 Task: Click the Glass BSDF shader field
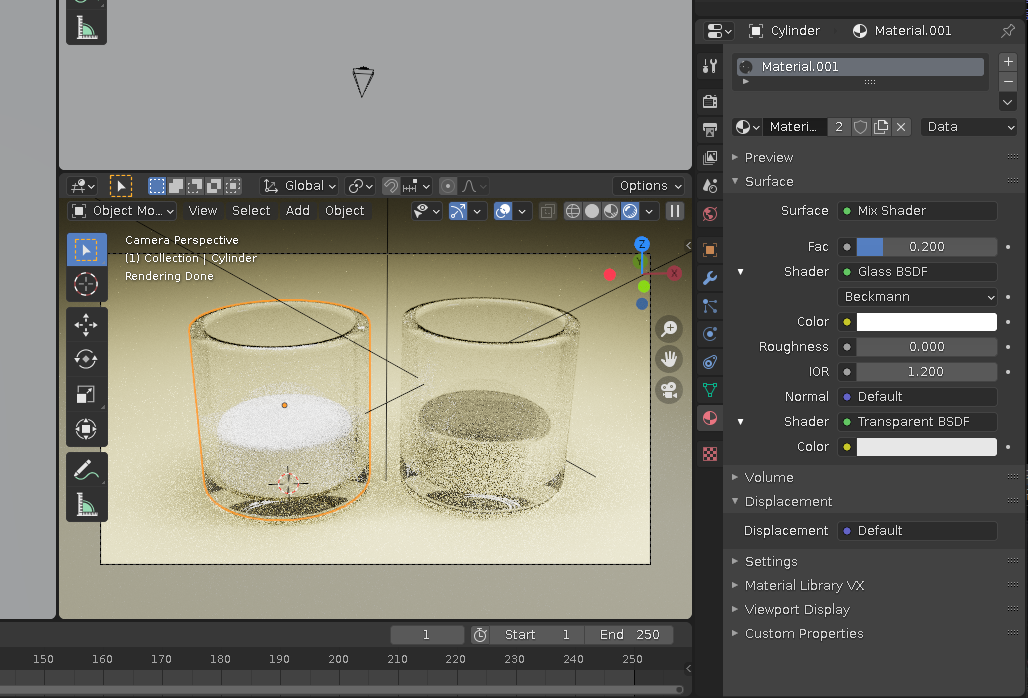[918, 272]
